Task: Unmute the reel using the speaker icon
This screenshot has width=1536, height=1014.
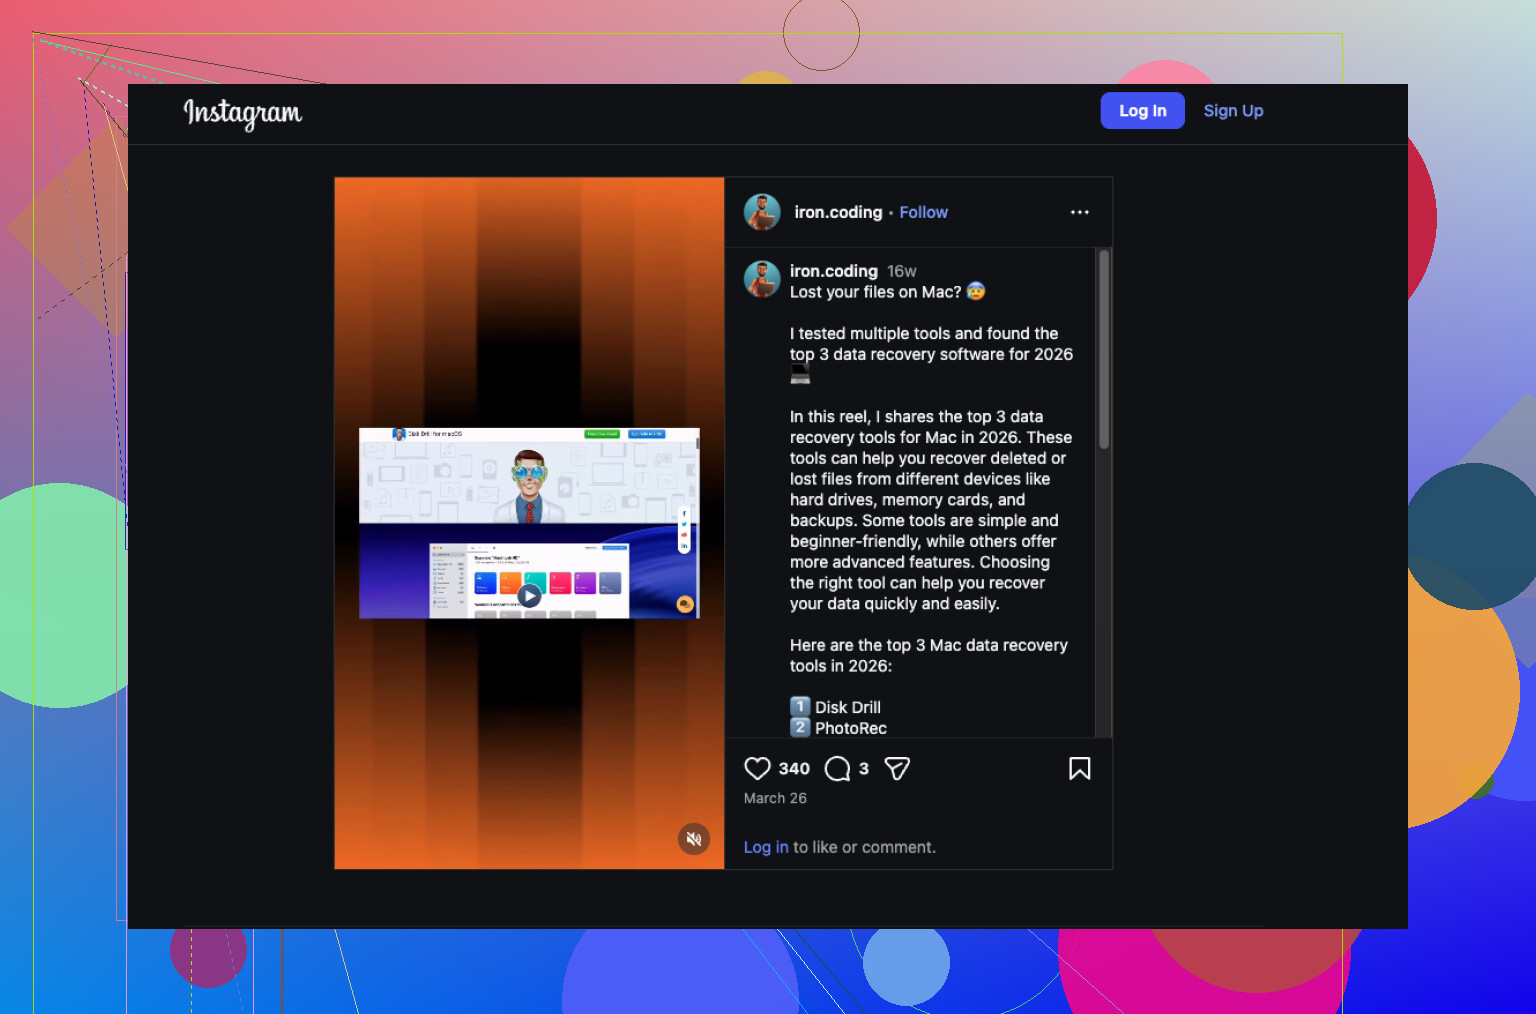Action: [694, 839]
